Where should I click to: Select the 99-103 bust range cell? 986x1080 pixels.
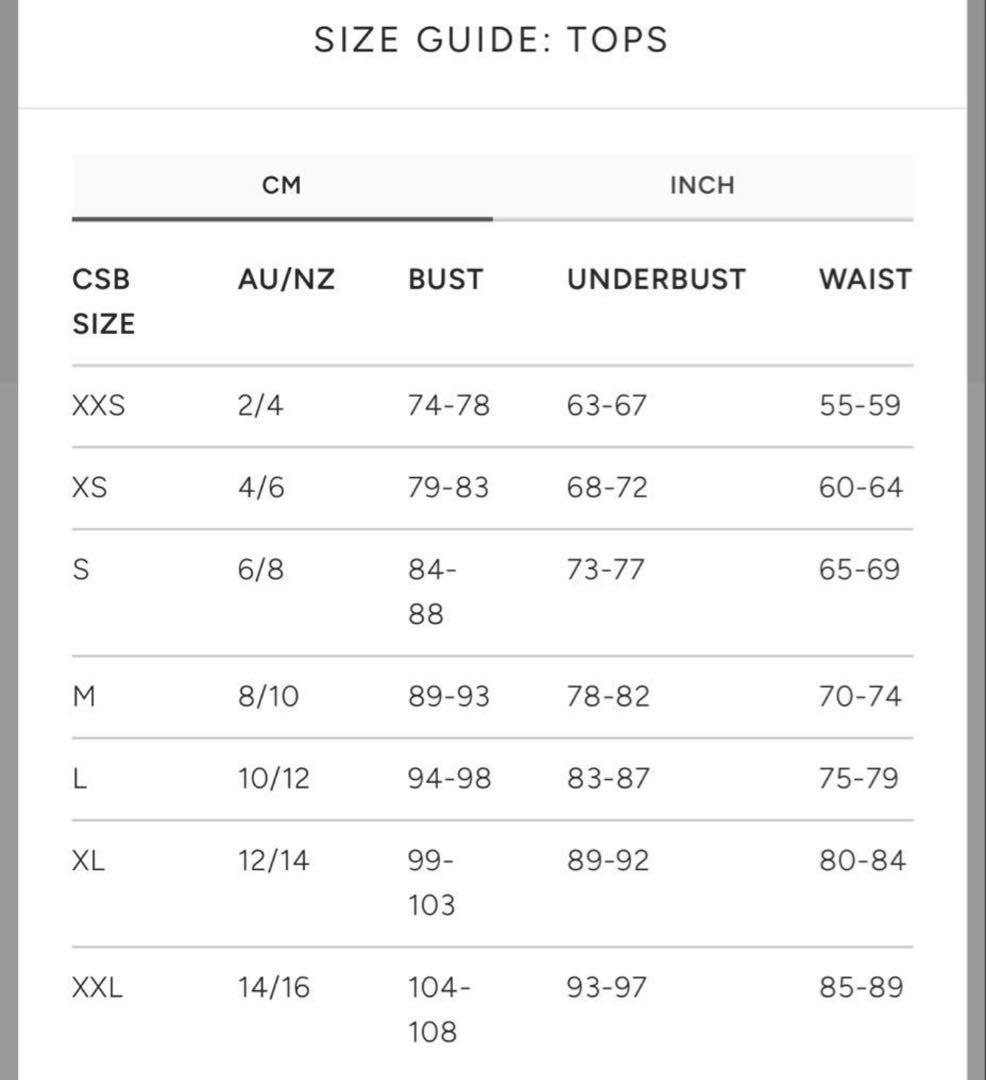[x=432, y=882]
